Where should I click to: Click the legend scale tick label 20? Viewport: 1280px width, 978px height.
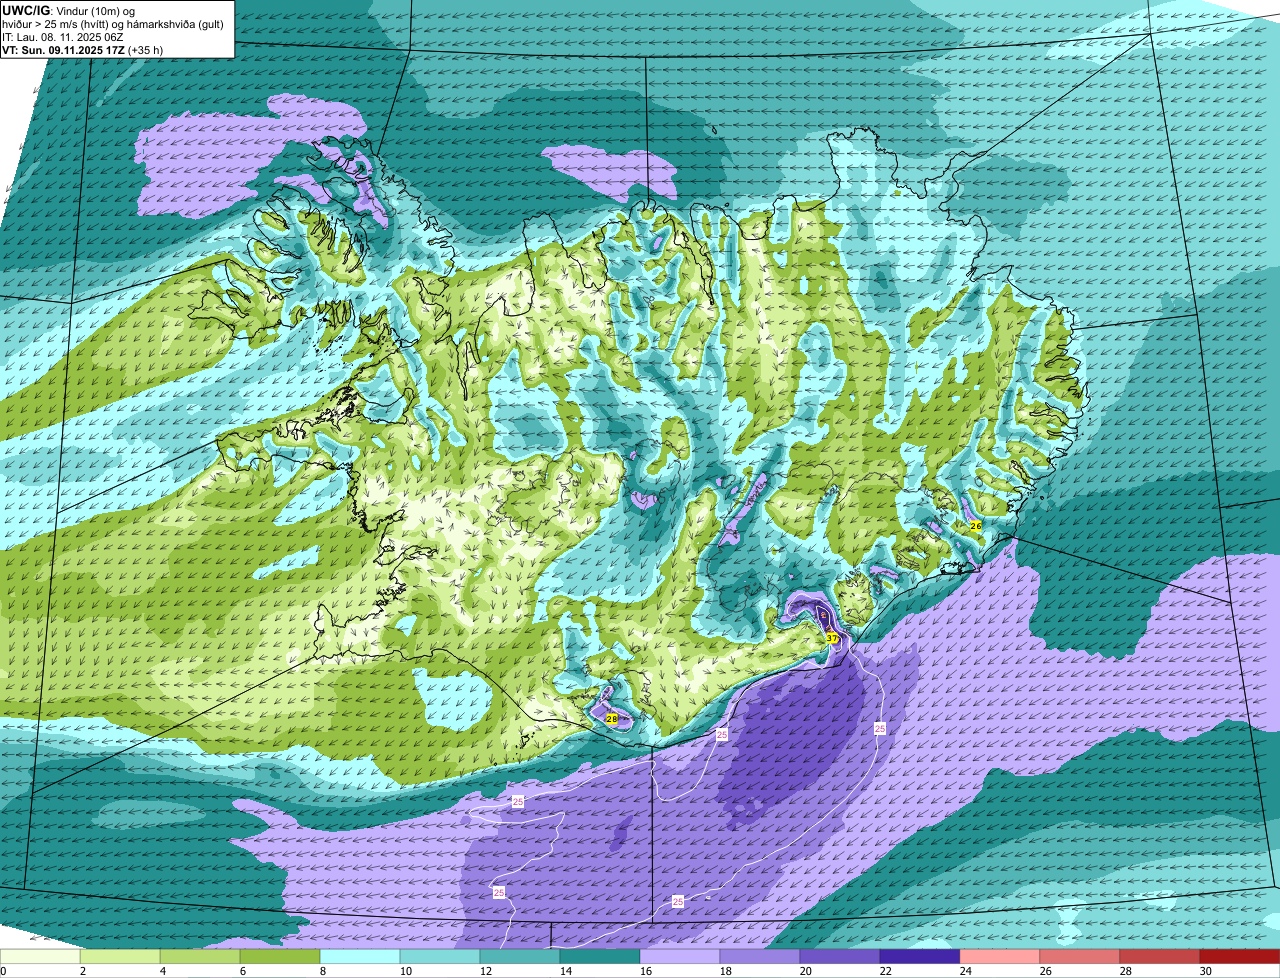pyautogui.click(x=806, y=971)
